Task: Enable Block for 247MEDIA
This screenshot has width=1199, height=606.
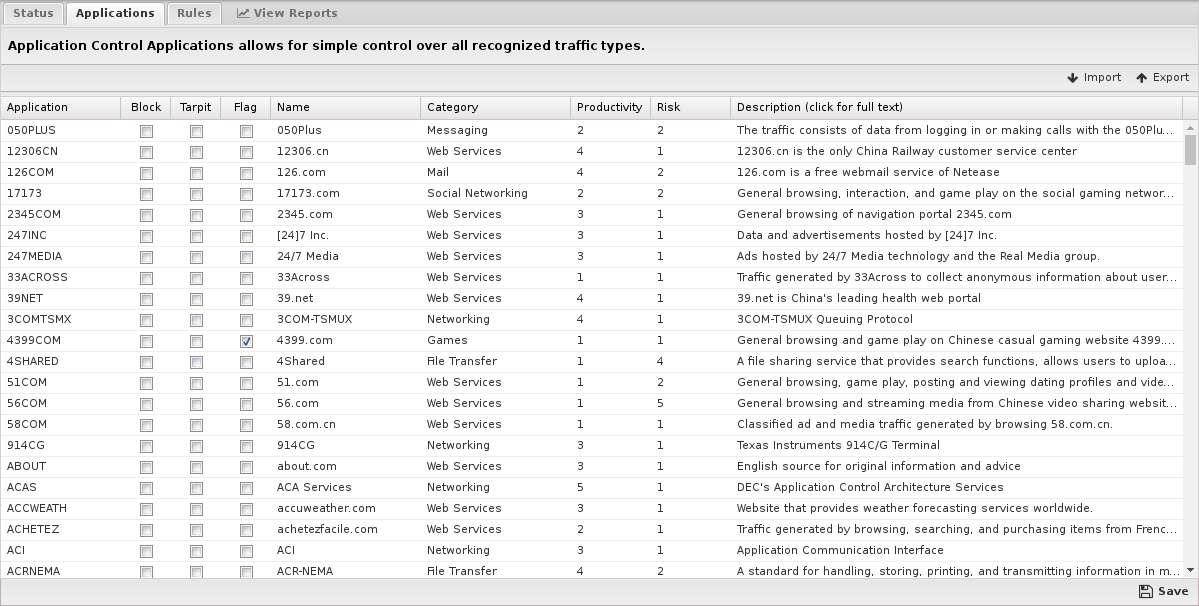Action: tap(146, 258)
